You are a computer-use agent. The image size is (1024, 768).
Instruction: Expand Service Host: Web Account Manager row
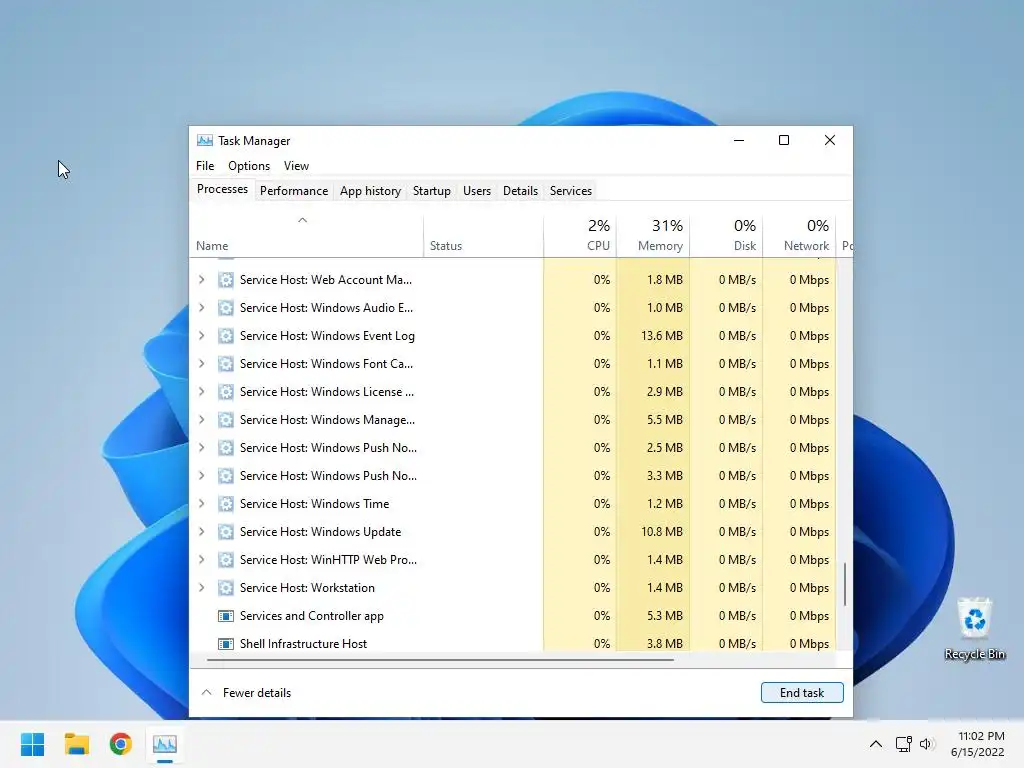click(x=202, y=280)
